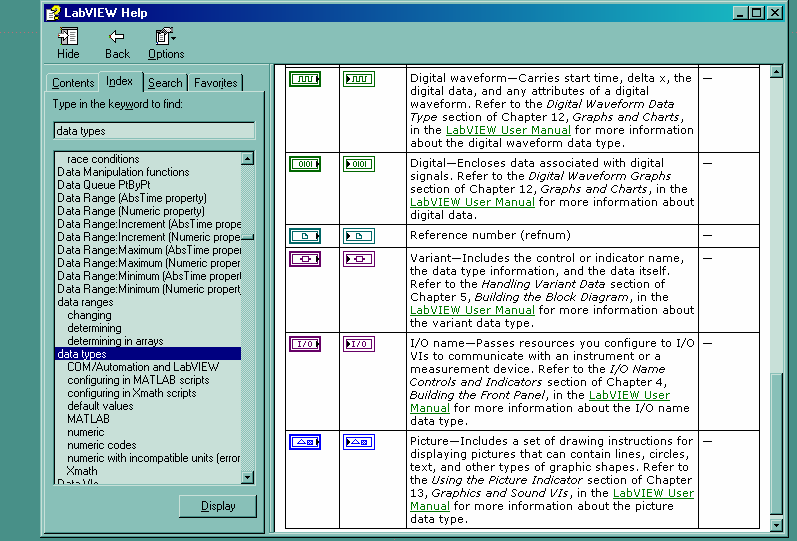Open LabVIEW User Manual link in Digital row
The height and width of the screenshot is (541, 797).
point(472,202)
